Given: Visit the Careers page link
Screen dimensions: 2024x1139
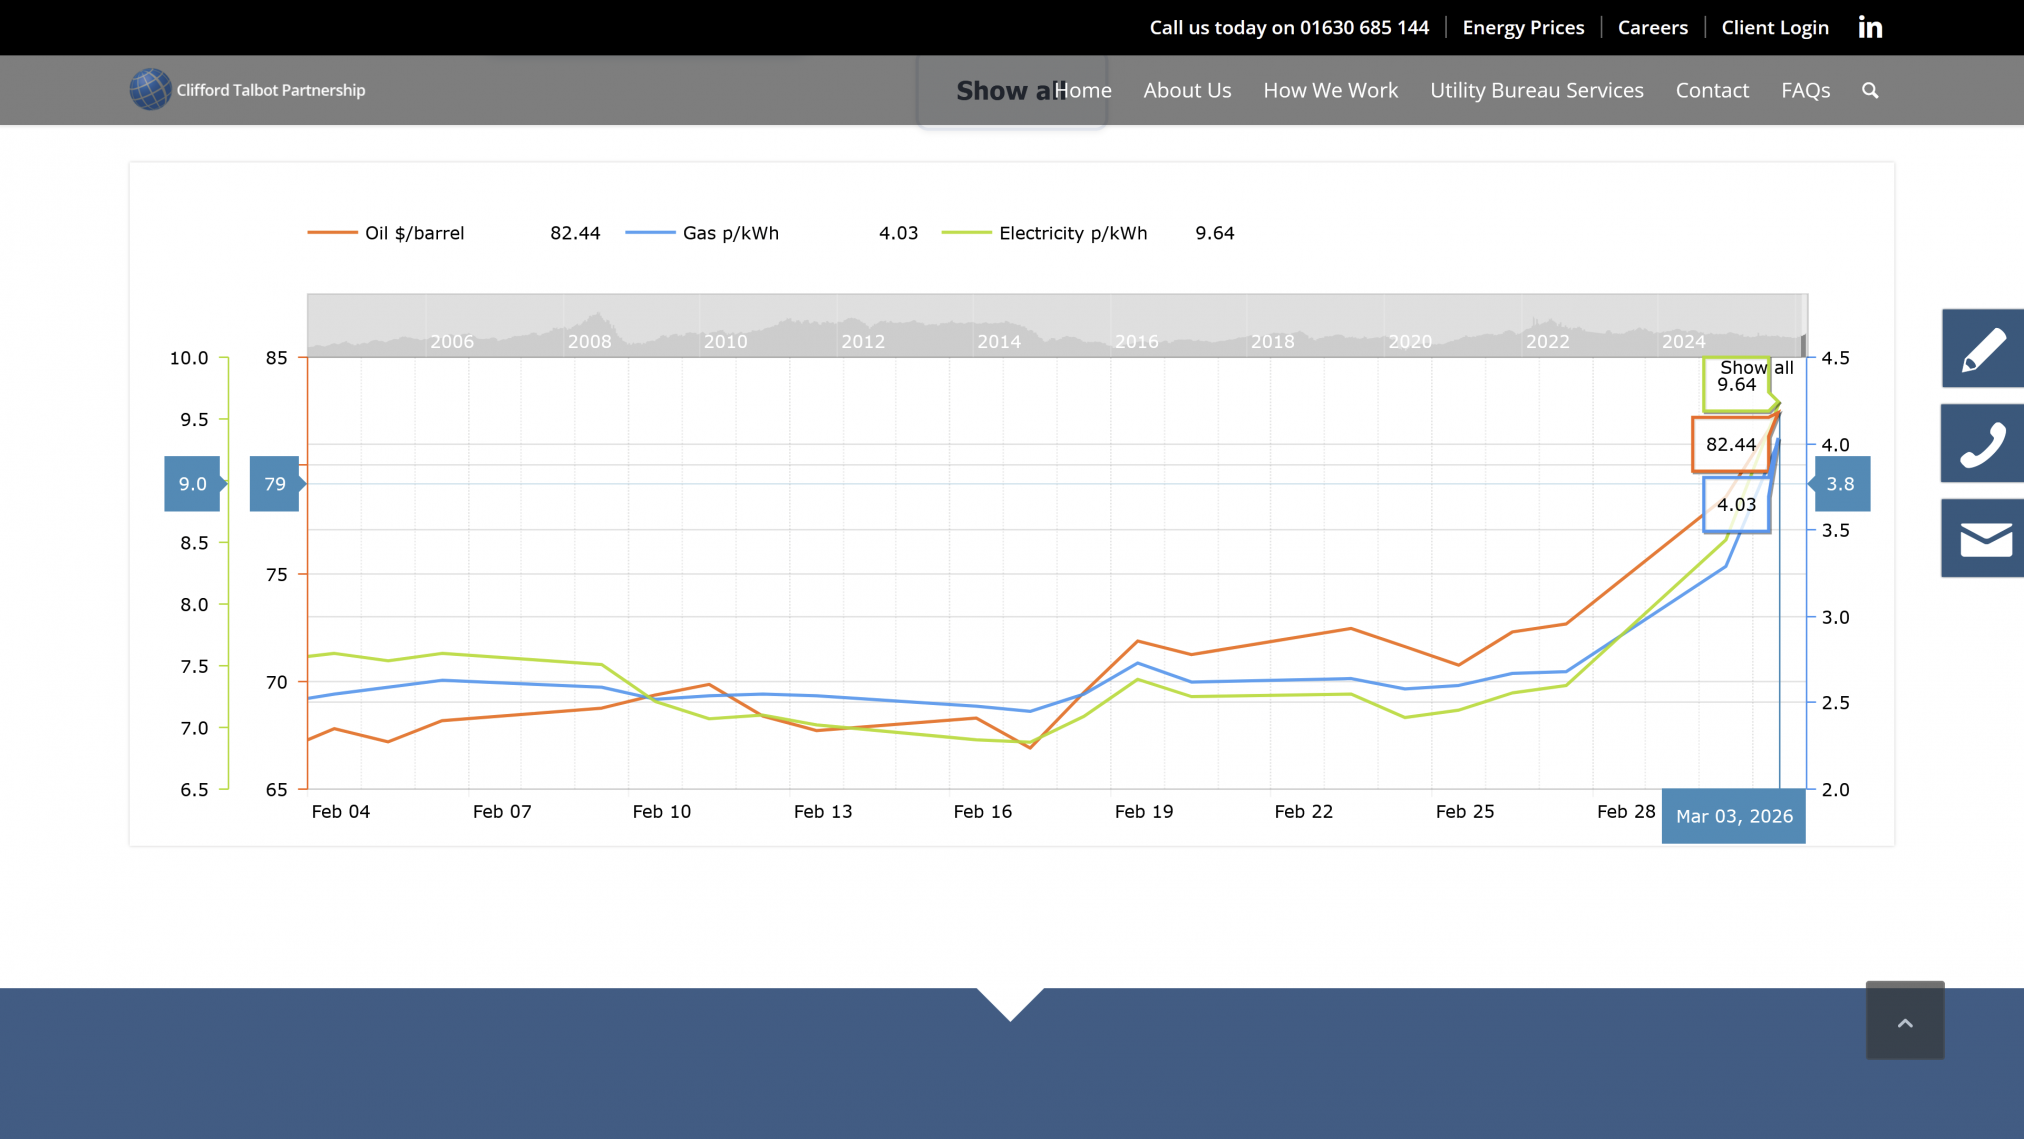Looking at the screenshot, I should (x=1652, y=27).
